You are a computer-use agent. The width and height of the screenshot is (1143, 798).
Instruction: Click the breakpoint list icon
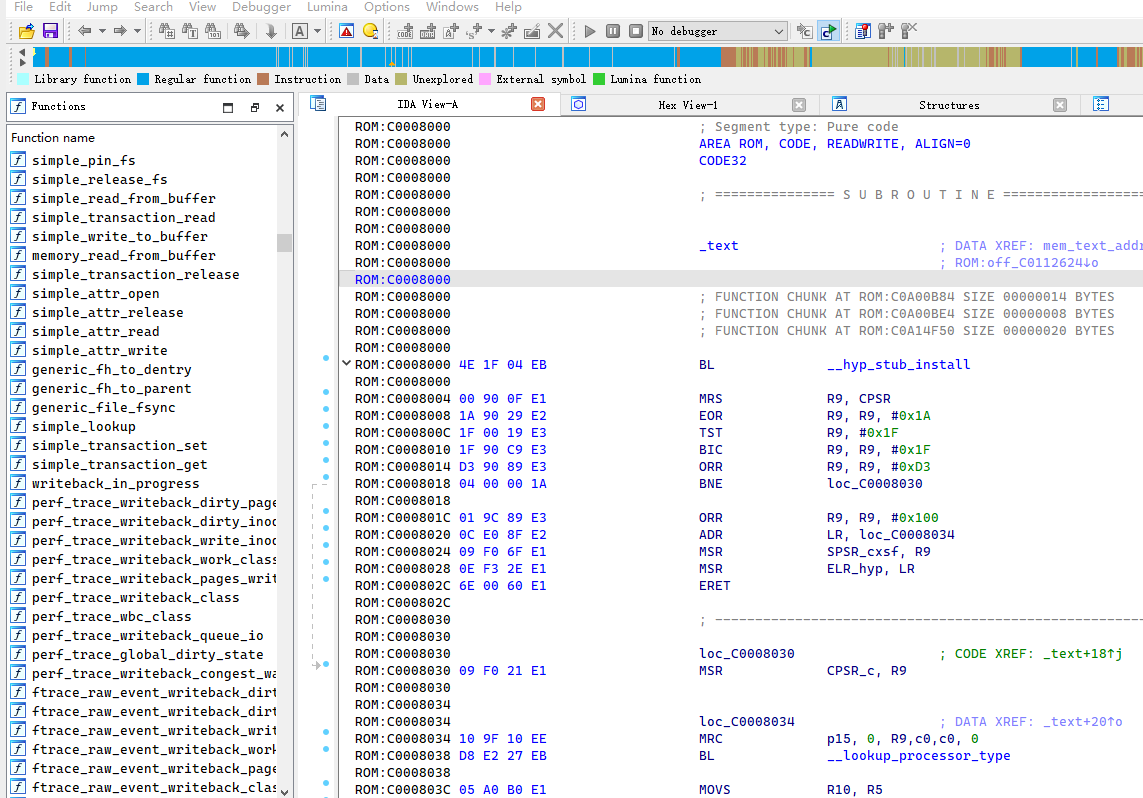862,31
